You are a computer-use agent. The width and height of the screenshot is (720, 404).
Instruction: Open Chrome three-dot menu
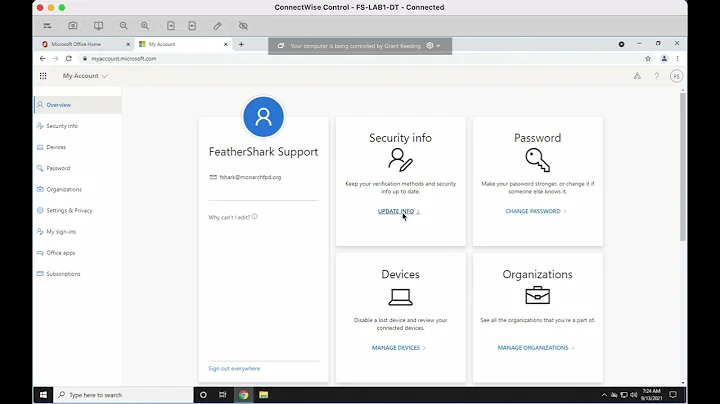coord(677,59)
